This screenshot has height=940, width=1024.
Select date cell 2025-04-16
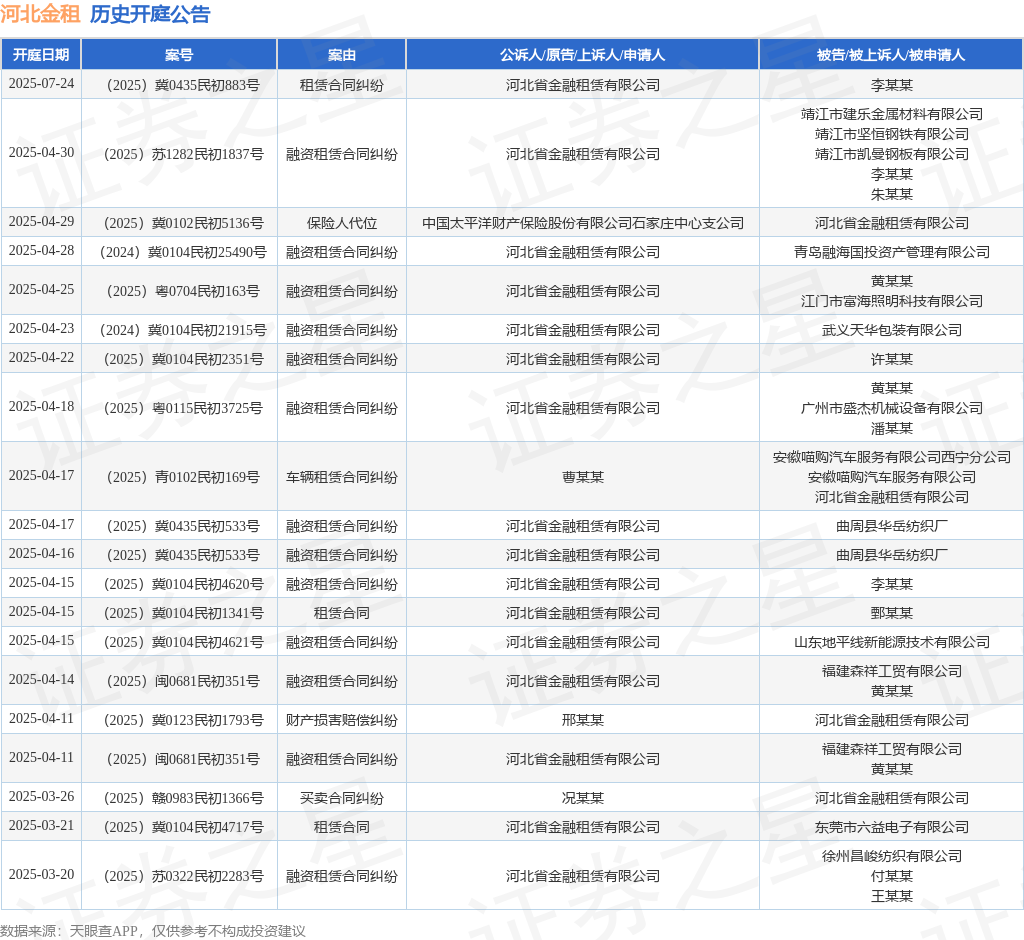click(41, 554)
